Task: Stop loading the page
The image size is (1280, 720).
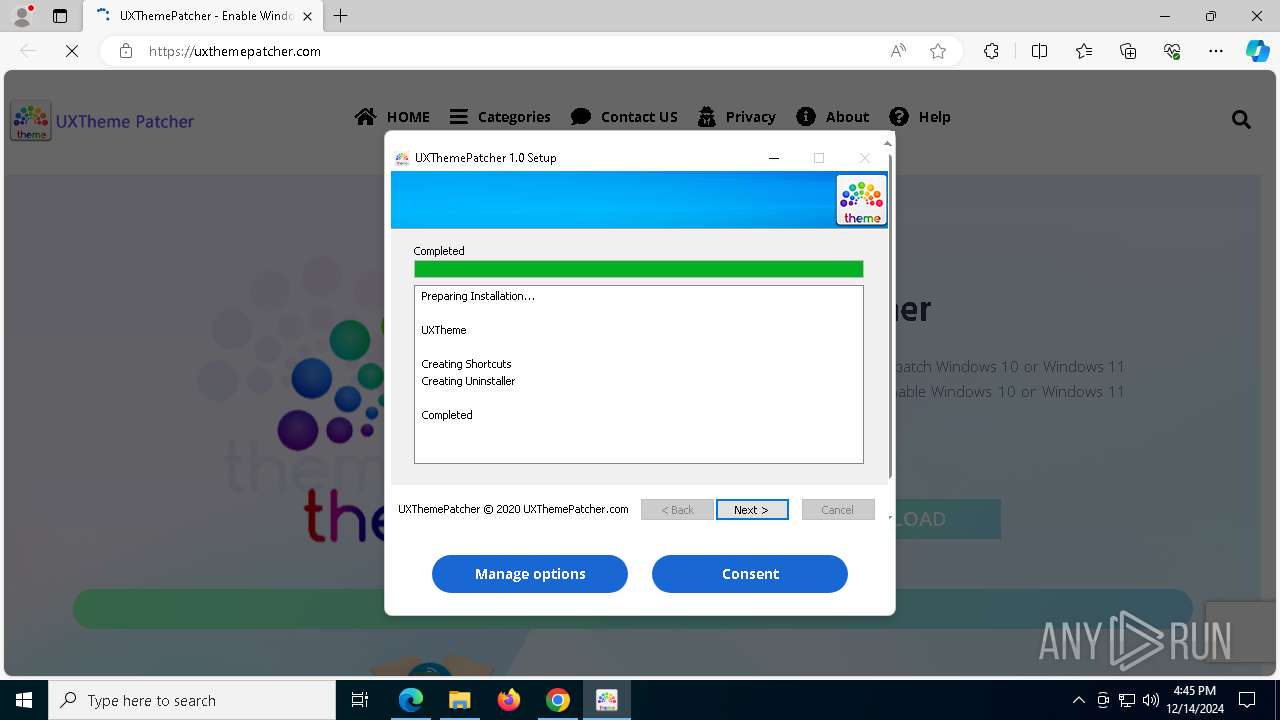Action: point(72,51)
